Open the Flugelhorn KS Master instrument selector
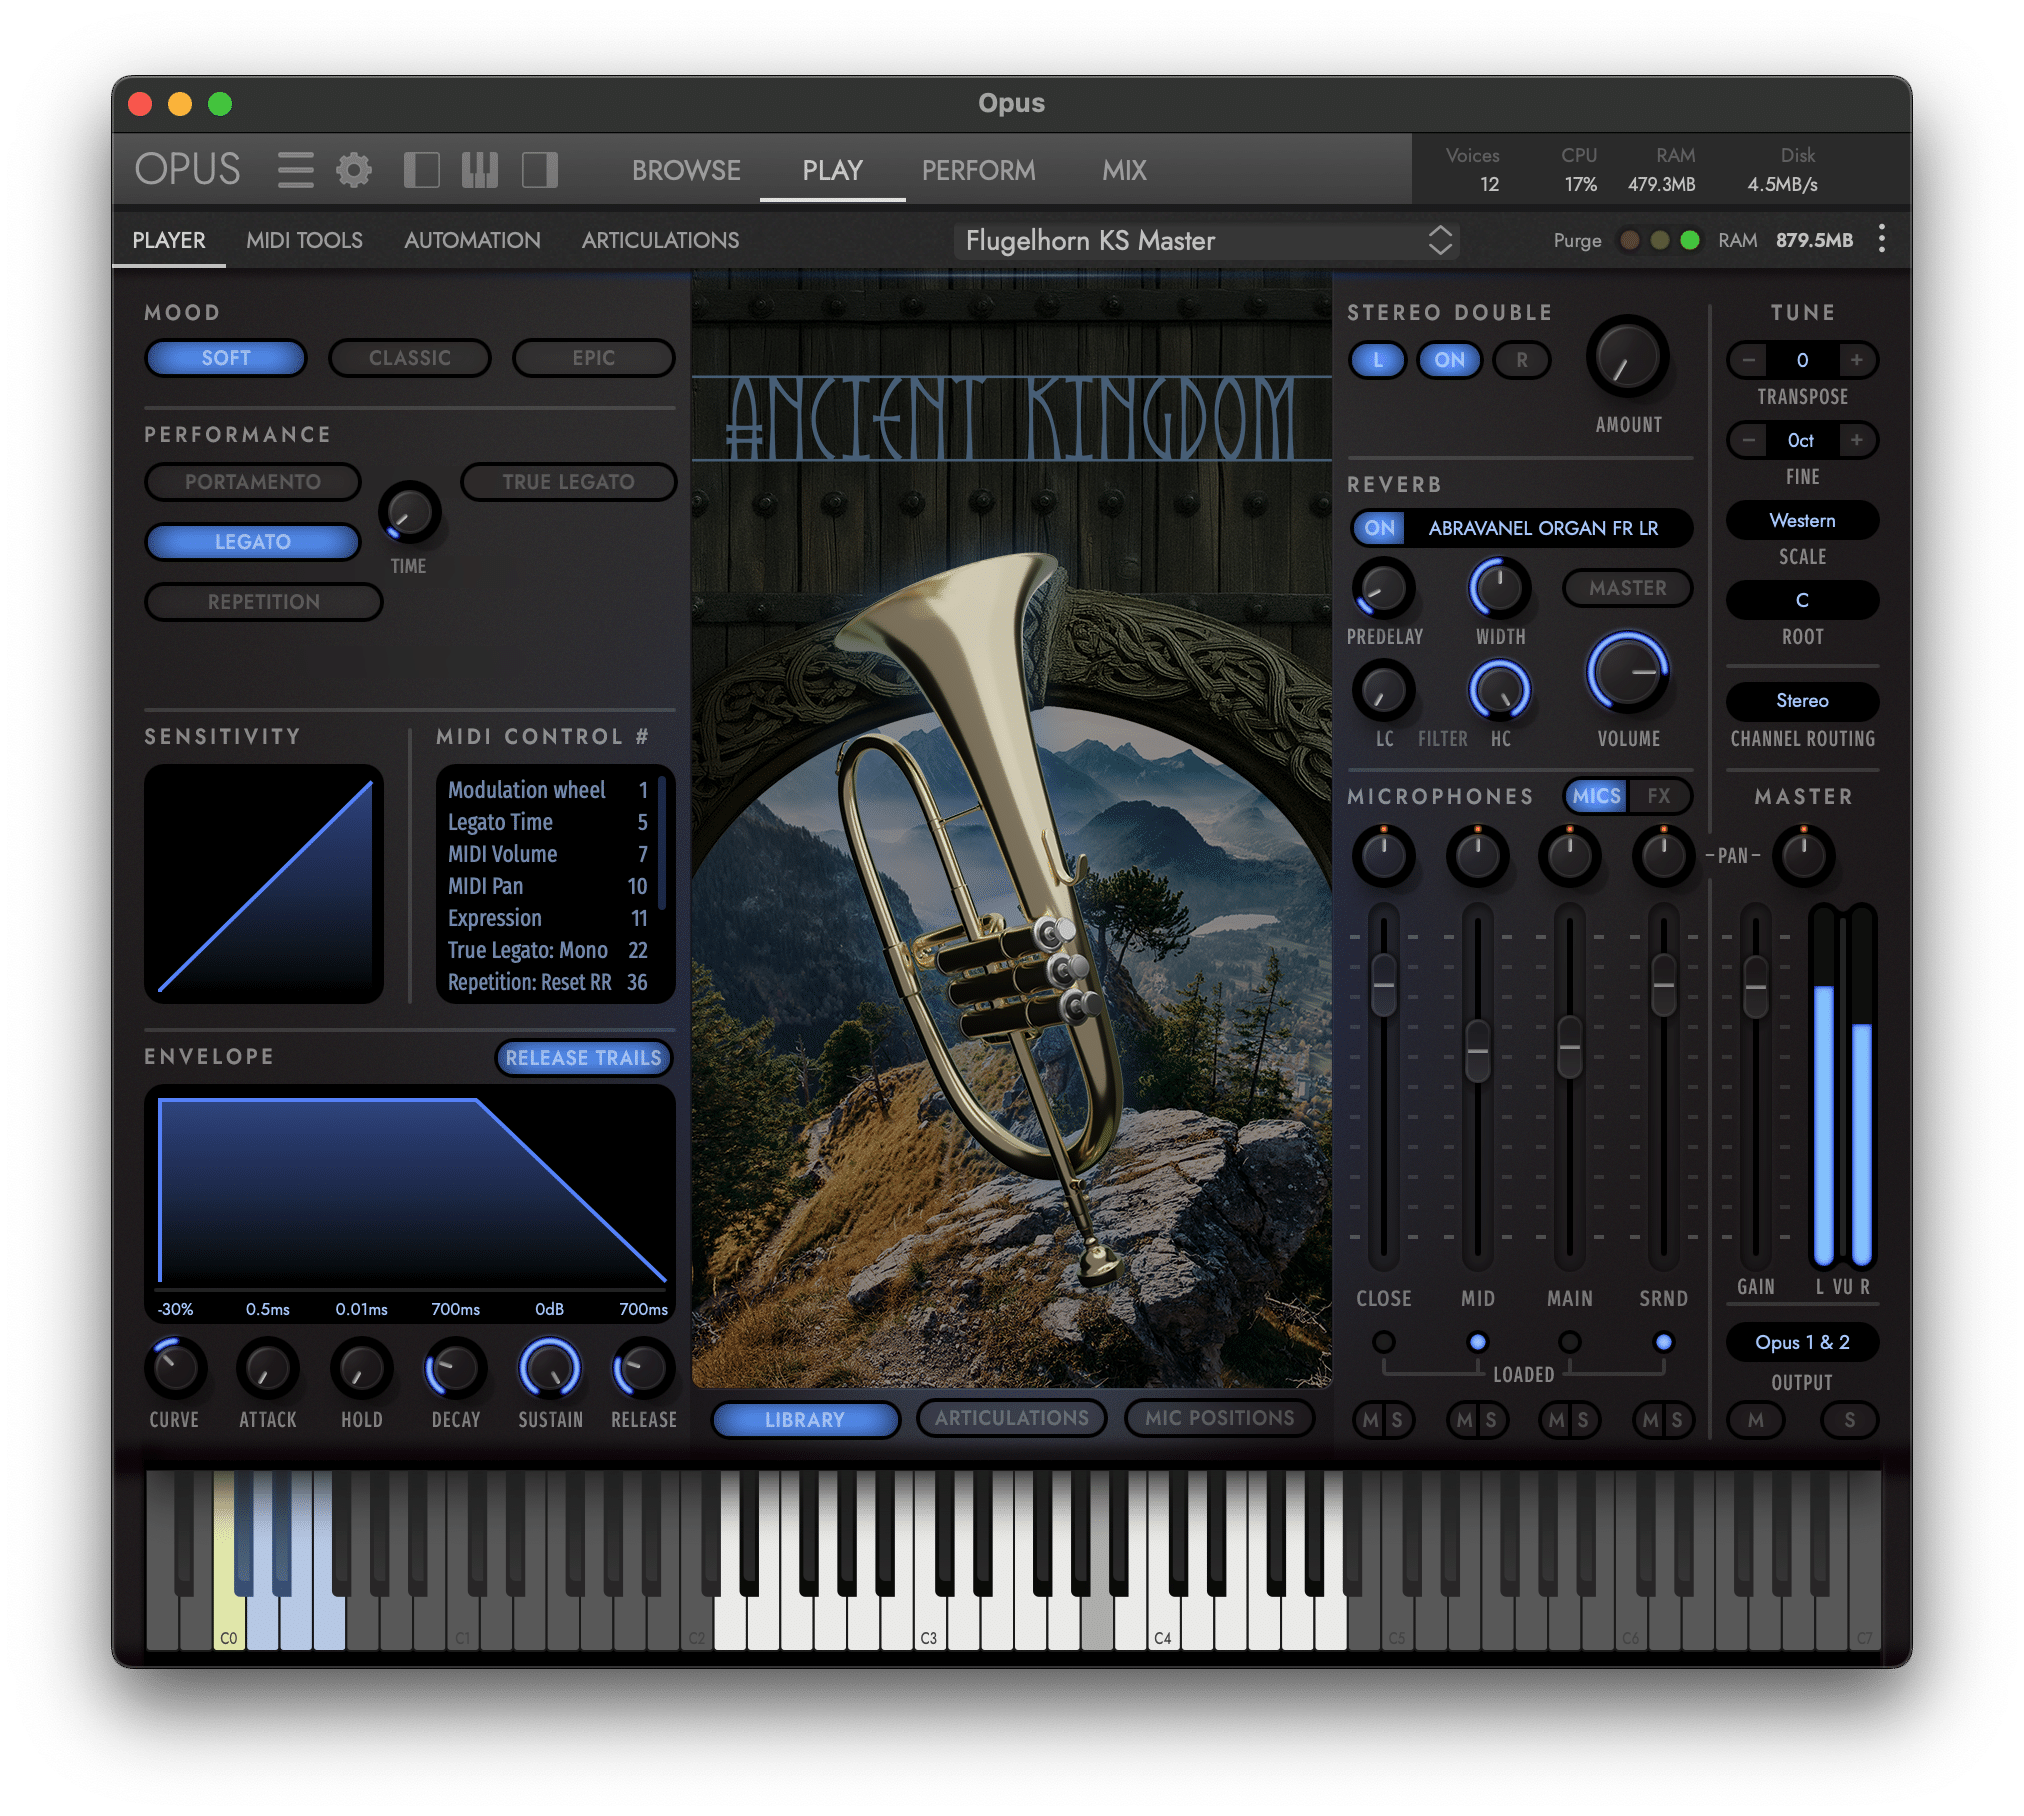Image resolution: width=2024 pixels, height=1816 pixels. pyautogui.click(x=1206, y=241)
